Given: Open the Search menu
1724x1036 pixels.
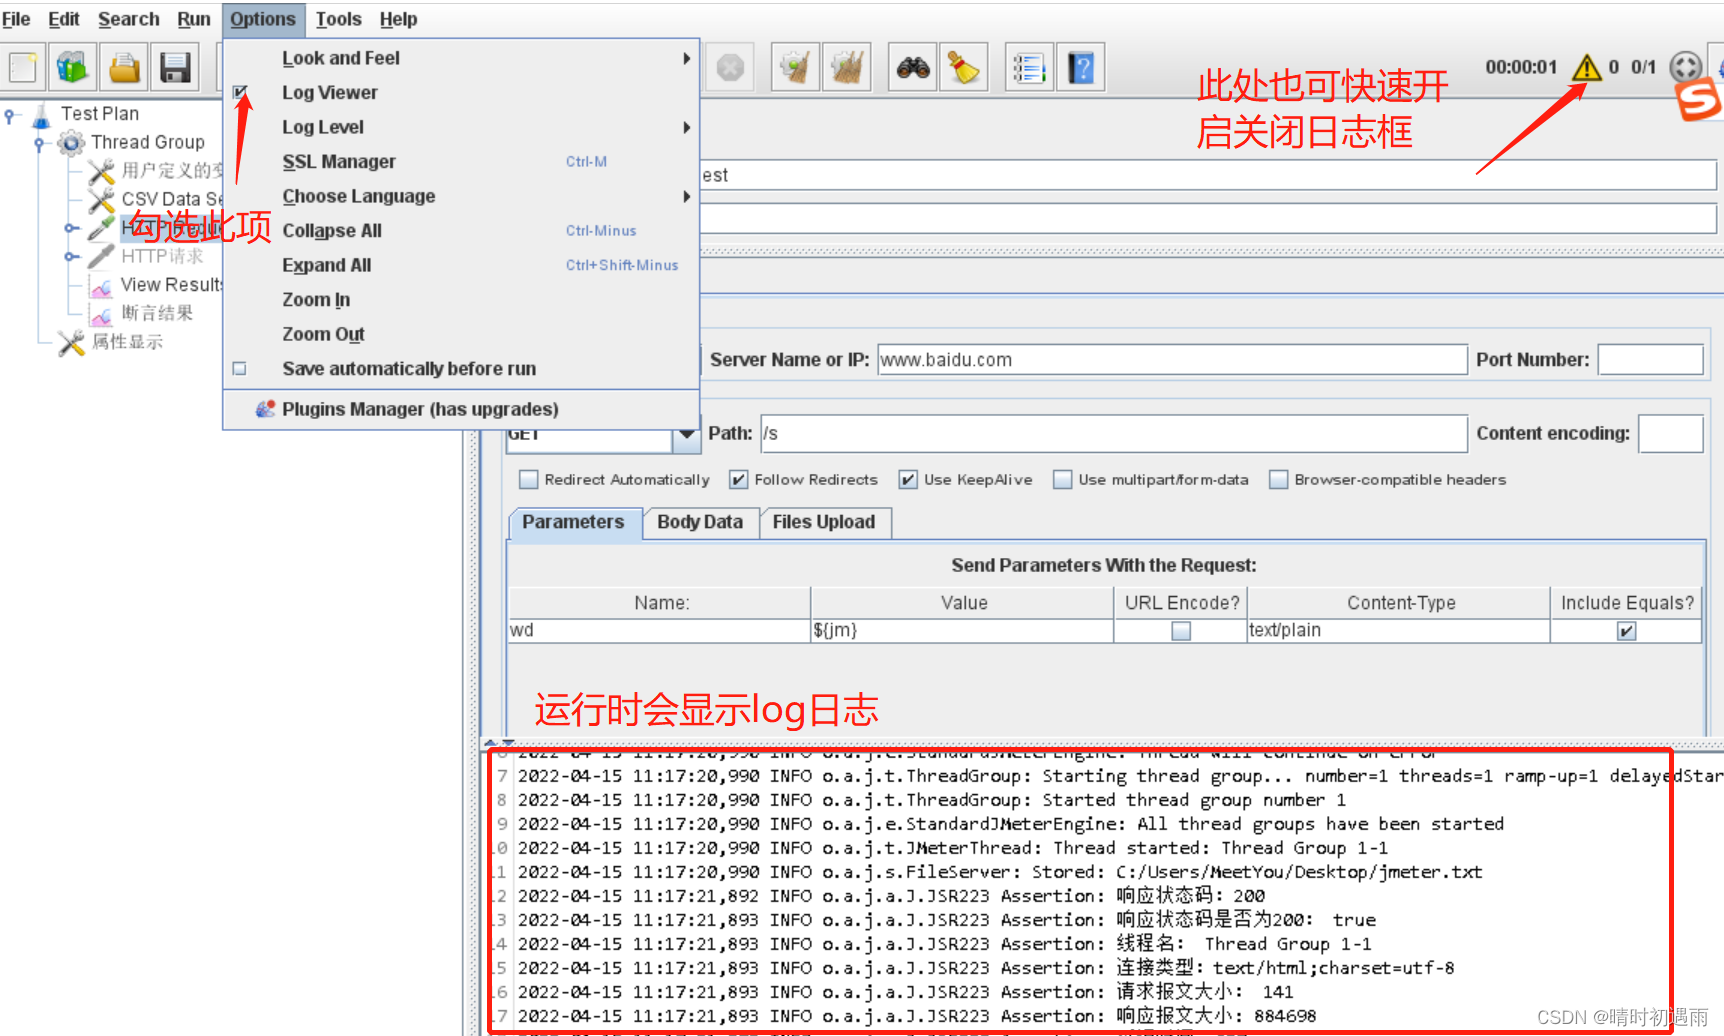Looking at the screenshot, I should coord(129,19).
